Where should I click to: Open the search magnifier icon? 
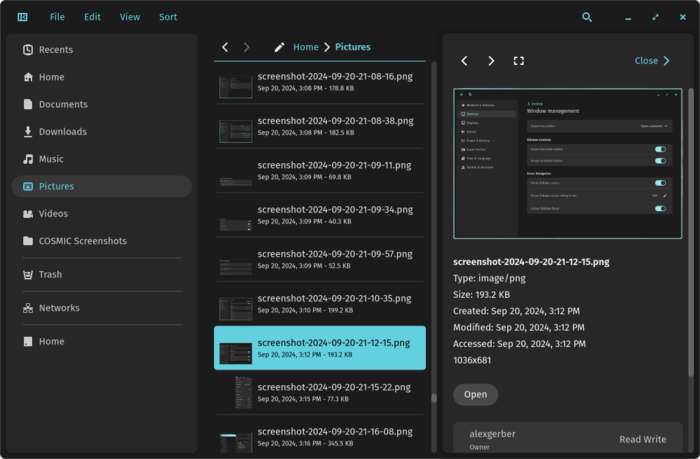(x=587, y=17)
